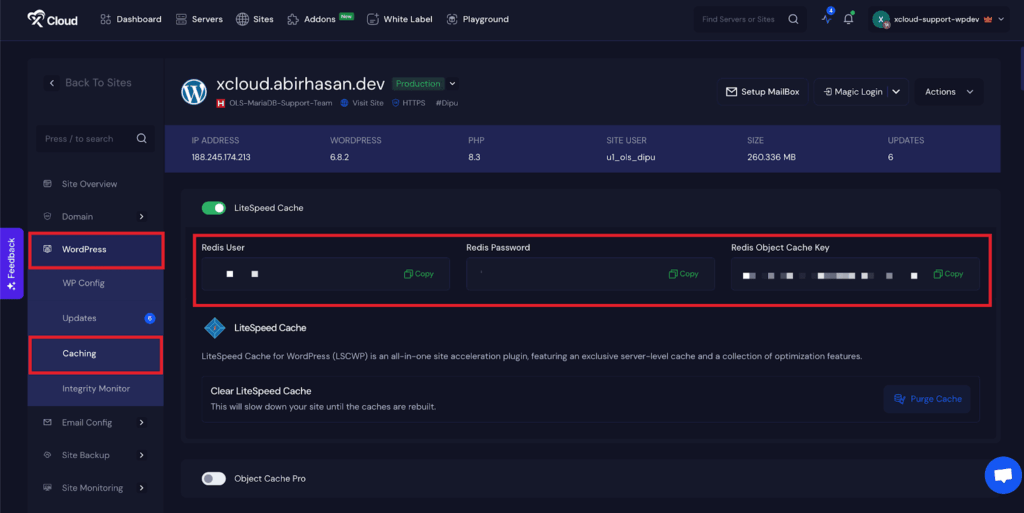Expand the Production environment dropdown
Viewport: 1024px width, 513px height.
click(x=452, y=84)
